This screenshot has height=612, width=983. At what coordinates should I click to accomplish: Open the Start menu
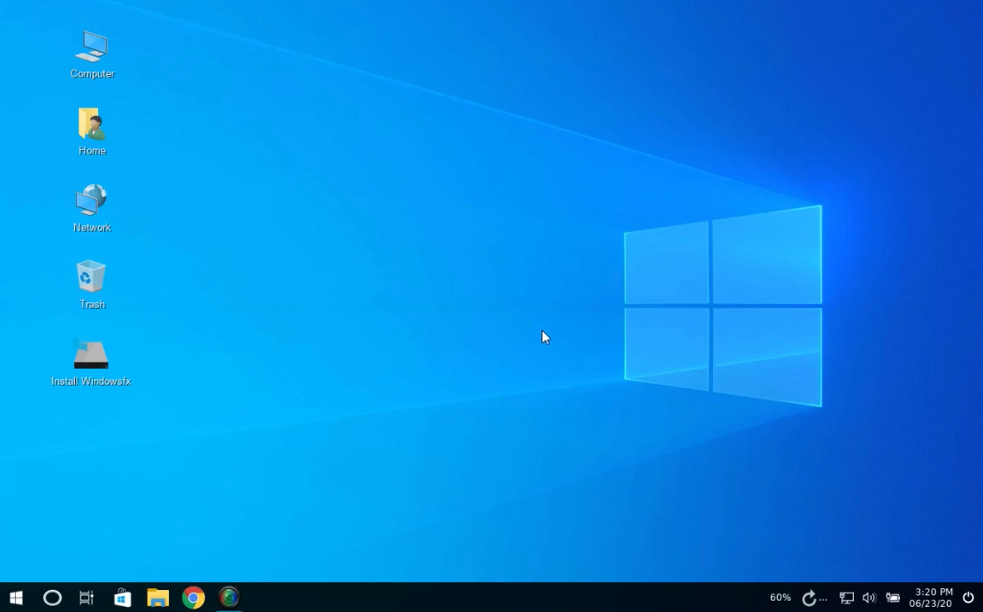click(16, 598)
